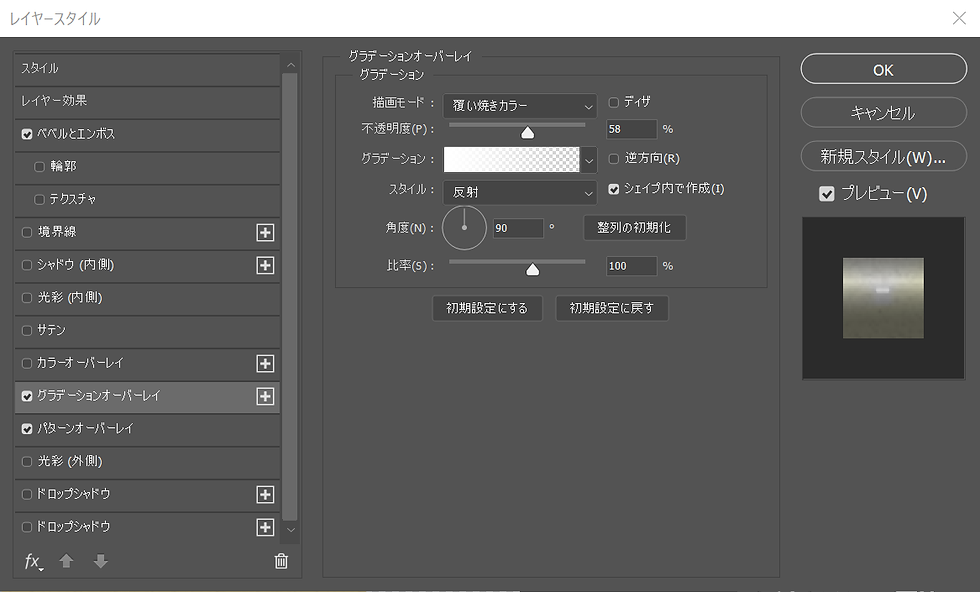Click 新規スタイル(W)... button
This screenshot has width=980, height=592.
pyautogui.click(x=883, y=156)
